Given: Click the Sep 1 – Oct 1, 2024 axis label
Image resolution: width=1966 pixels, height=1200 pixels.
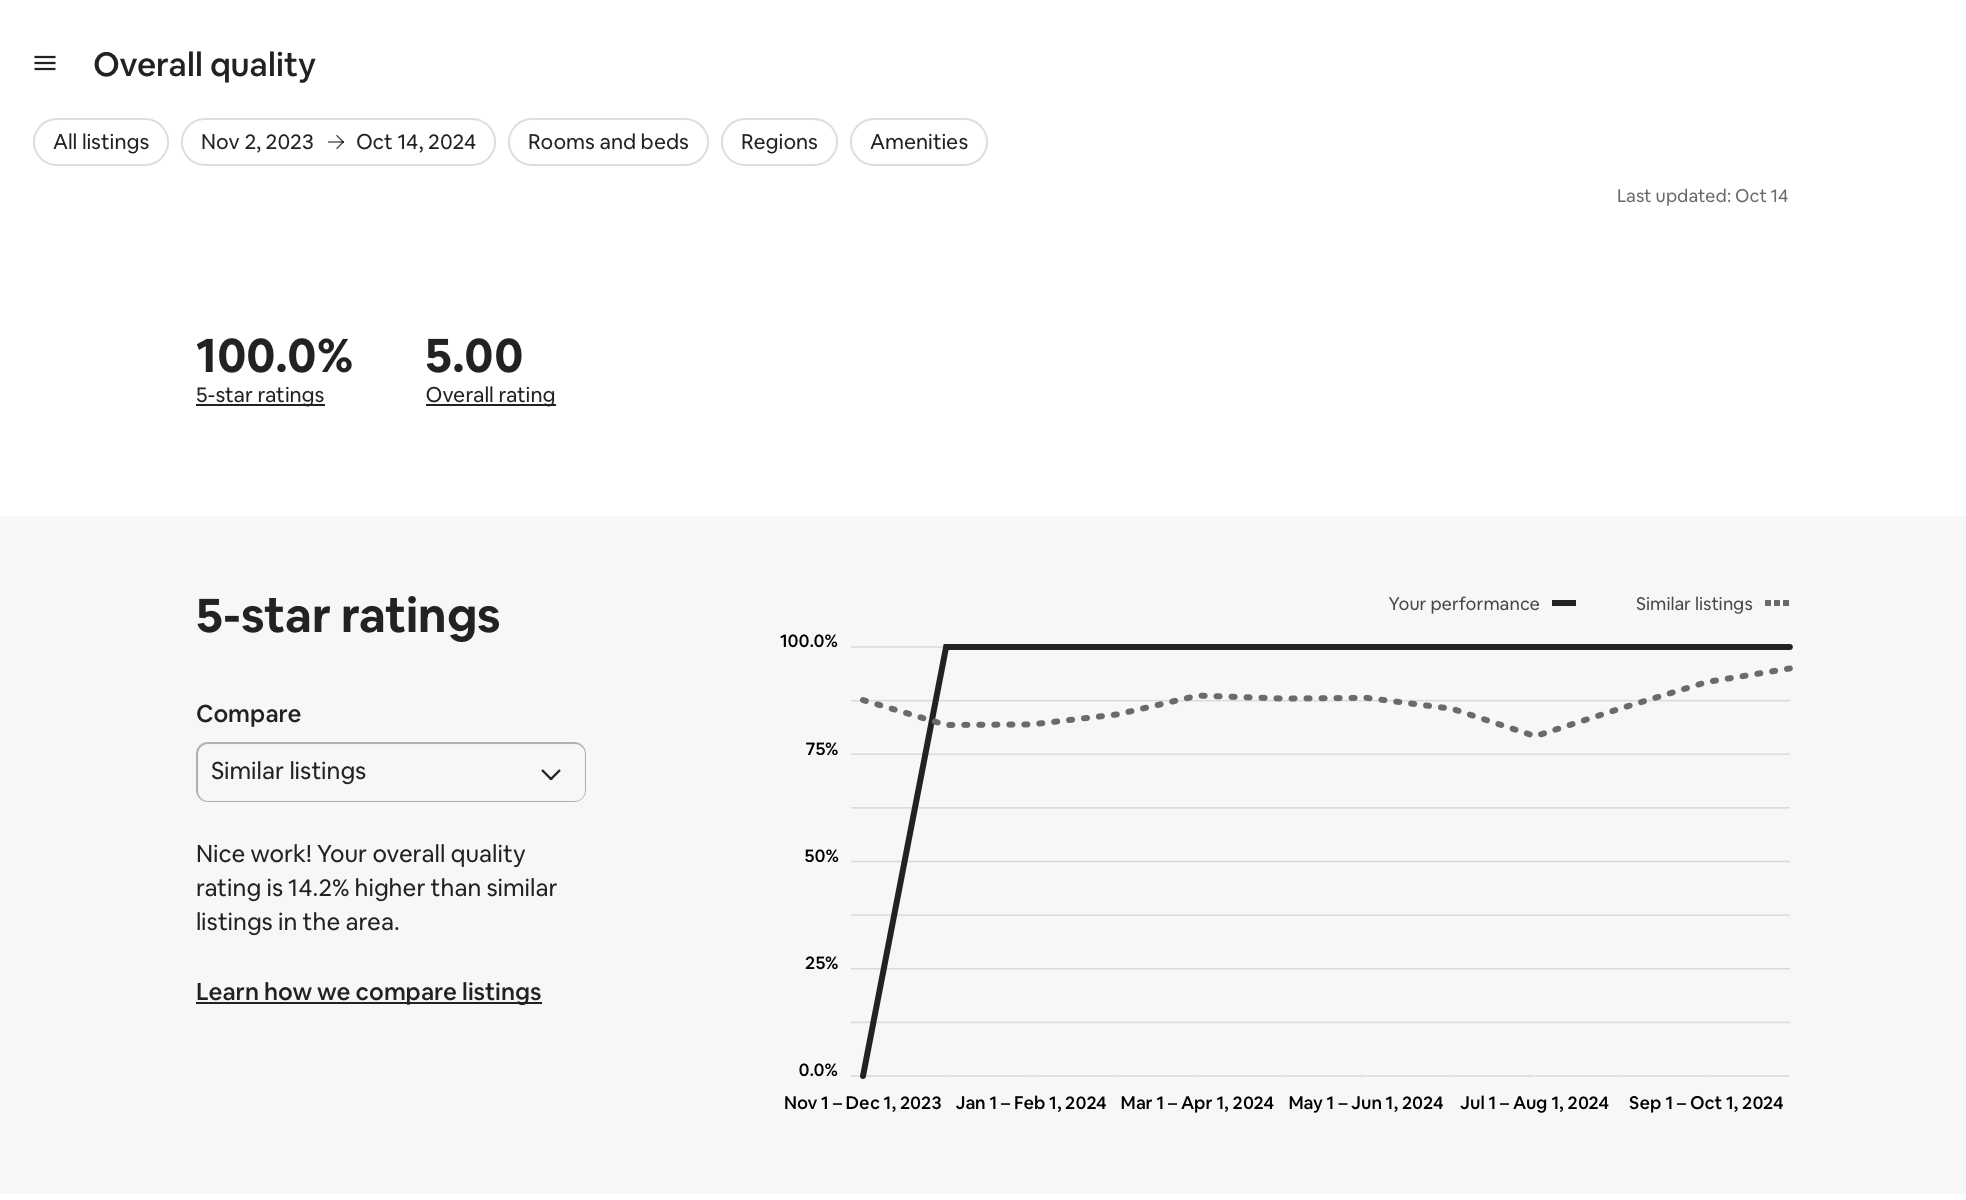Looking at the screenshot, I should click(x=1705, y=1103).
